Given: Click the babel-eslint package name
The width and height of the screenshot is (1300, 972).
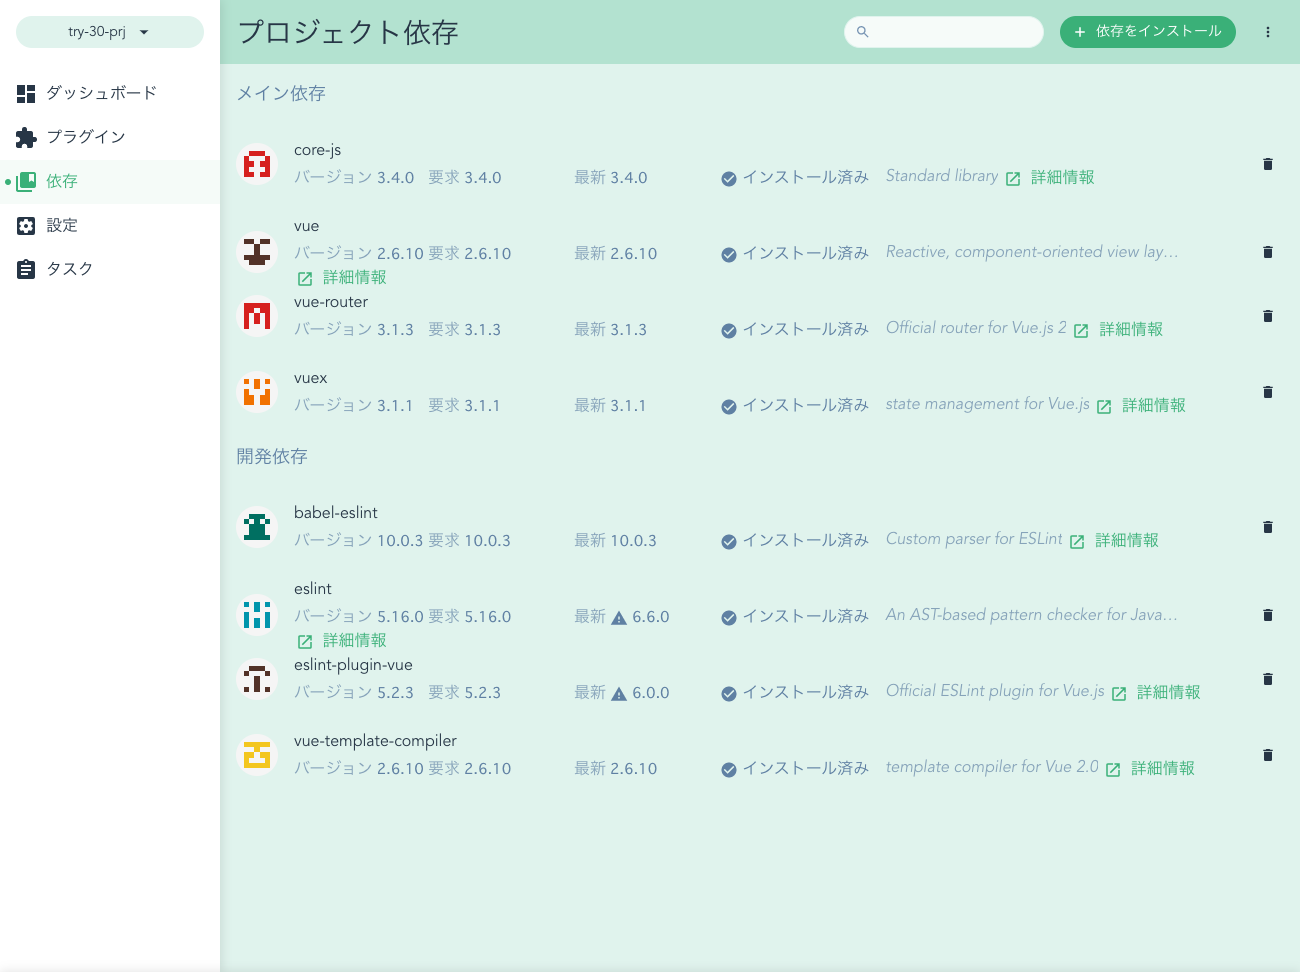Looking at the screenshot, I should click(336, 513).
